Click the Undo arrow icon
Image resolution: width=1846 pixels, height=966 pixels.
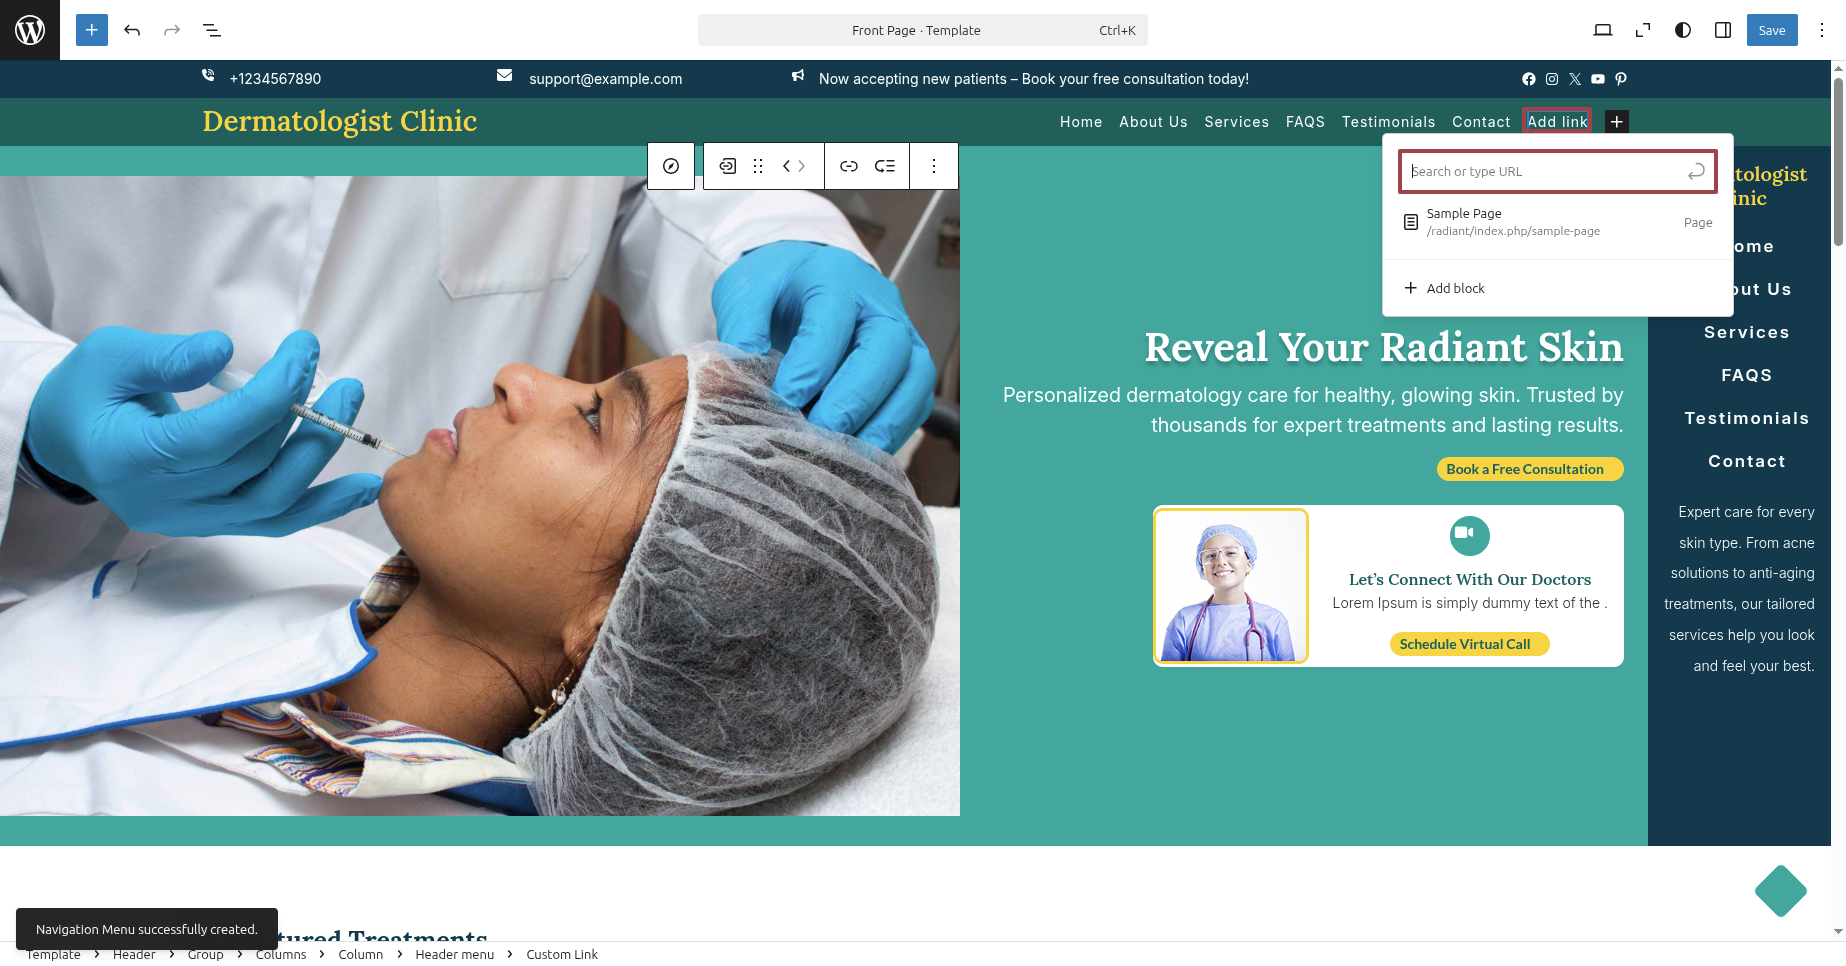pyautogui.click(x=132, y=30)
